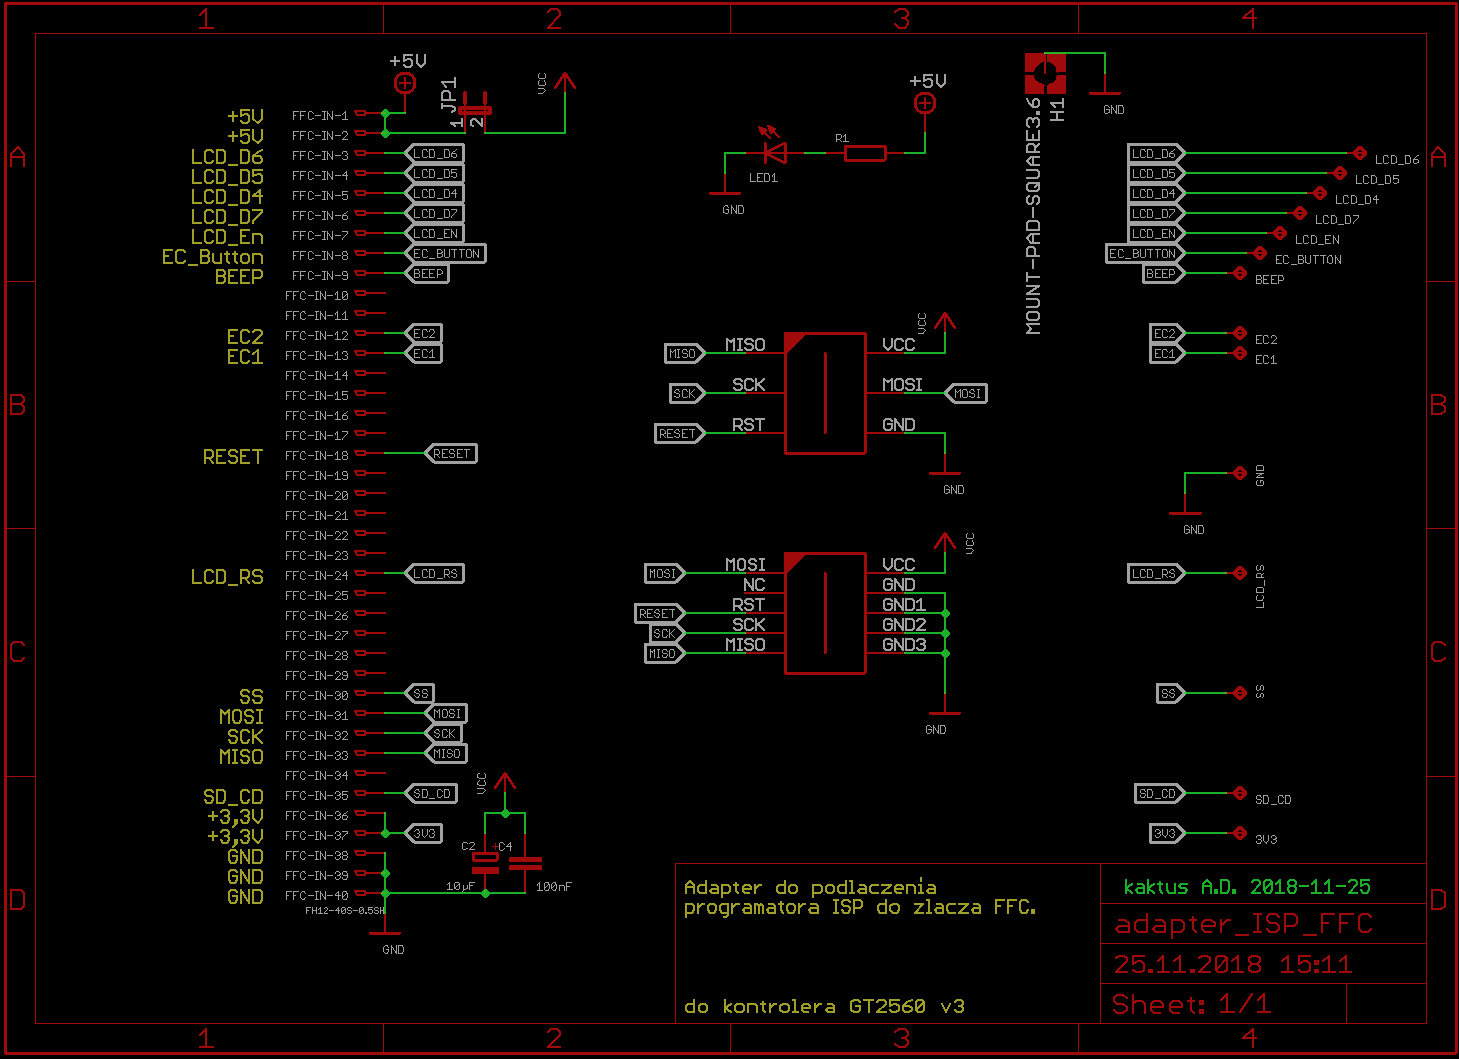The height and width of the screenshot is (1059, 1459).
Task: Click the LED1 diode symbol
Action: 774,153
